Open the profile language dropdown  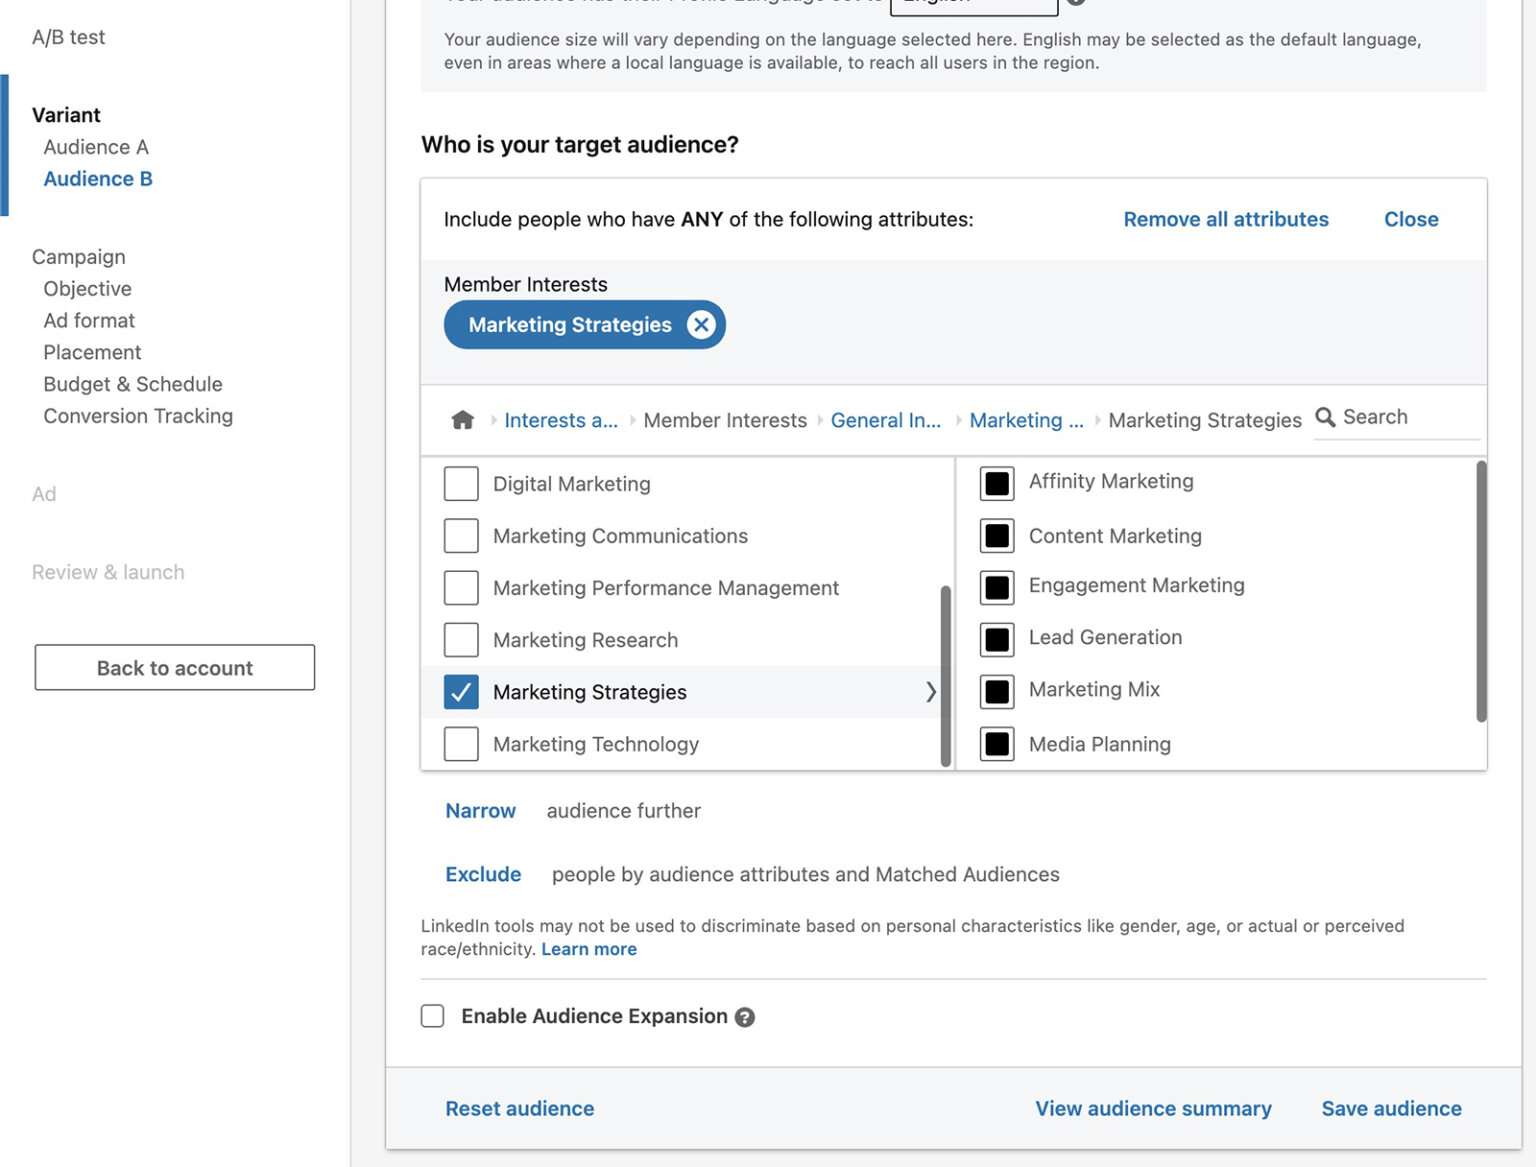[972, 3]
